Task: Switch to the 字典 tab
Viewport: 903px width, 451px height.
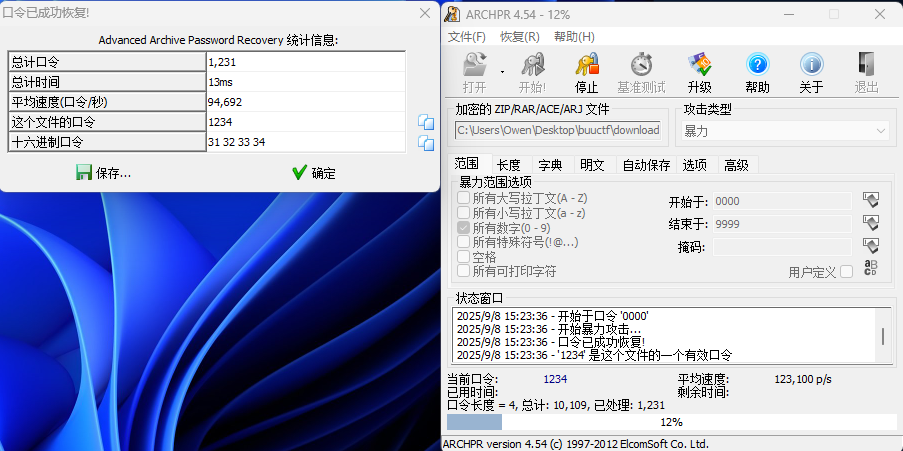Action: coord(551,165)
